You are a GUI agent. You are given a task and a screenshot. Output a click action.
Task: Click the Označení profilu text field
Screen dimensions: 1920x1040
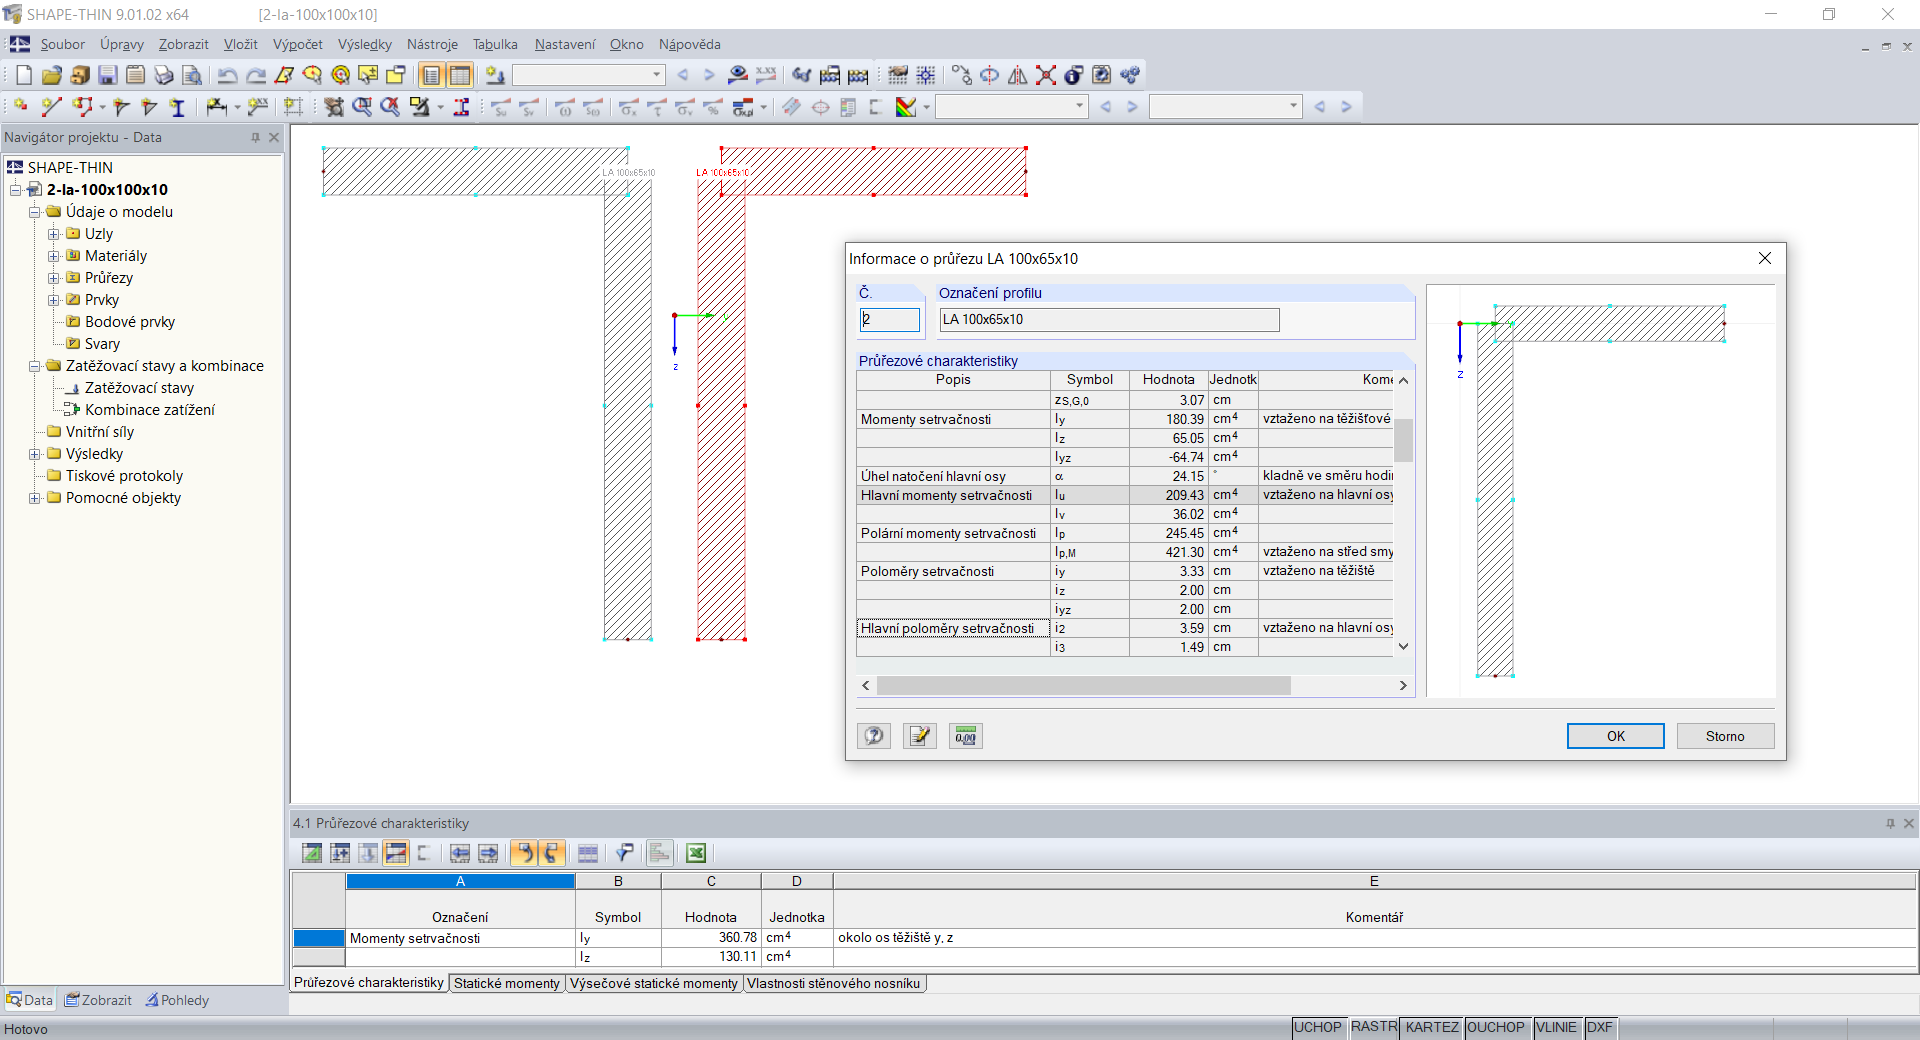(1109, 319)
